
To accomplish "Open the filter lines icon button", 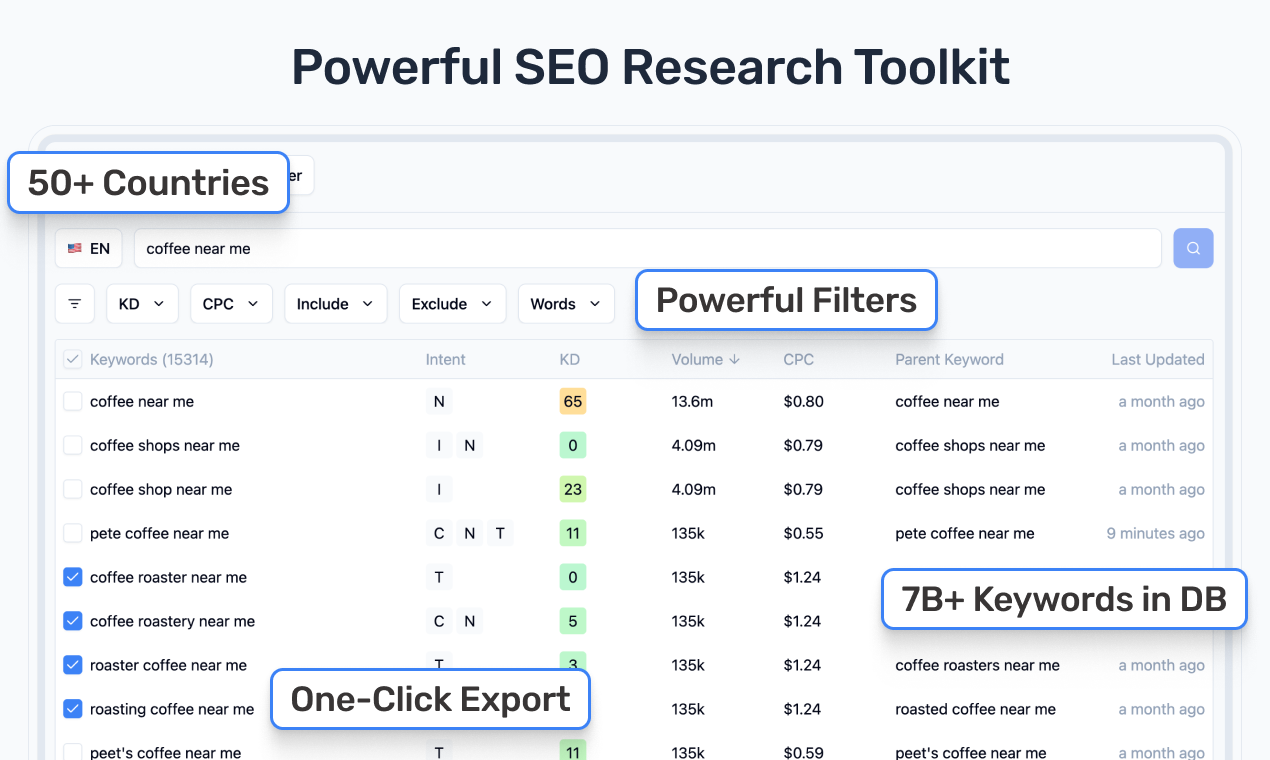I will coord(75,304).
